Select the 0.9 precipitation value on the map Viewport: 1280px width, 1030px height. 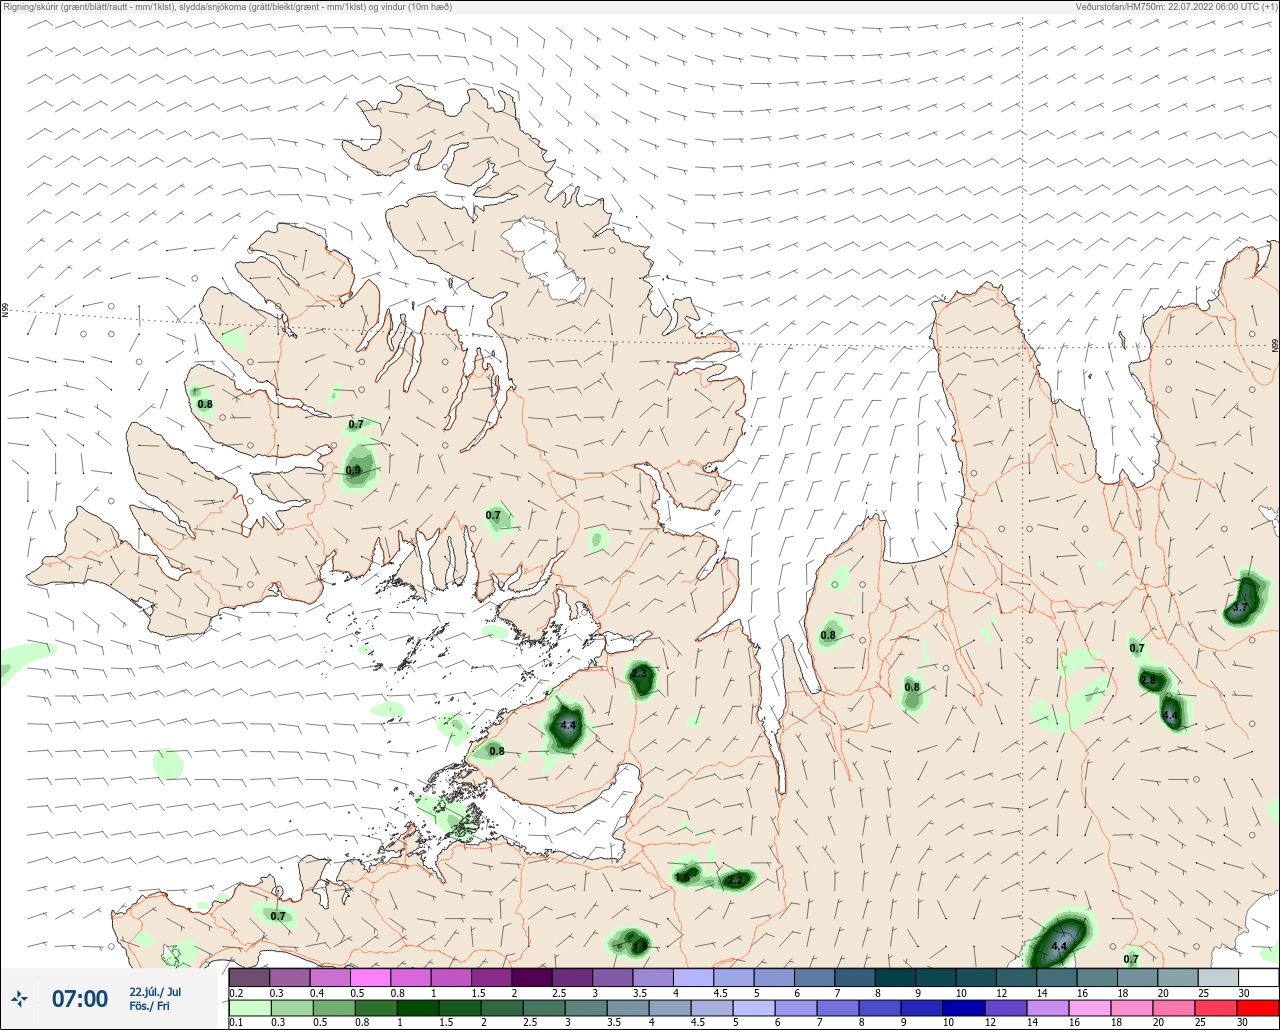click(353, 471)
